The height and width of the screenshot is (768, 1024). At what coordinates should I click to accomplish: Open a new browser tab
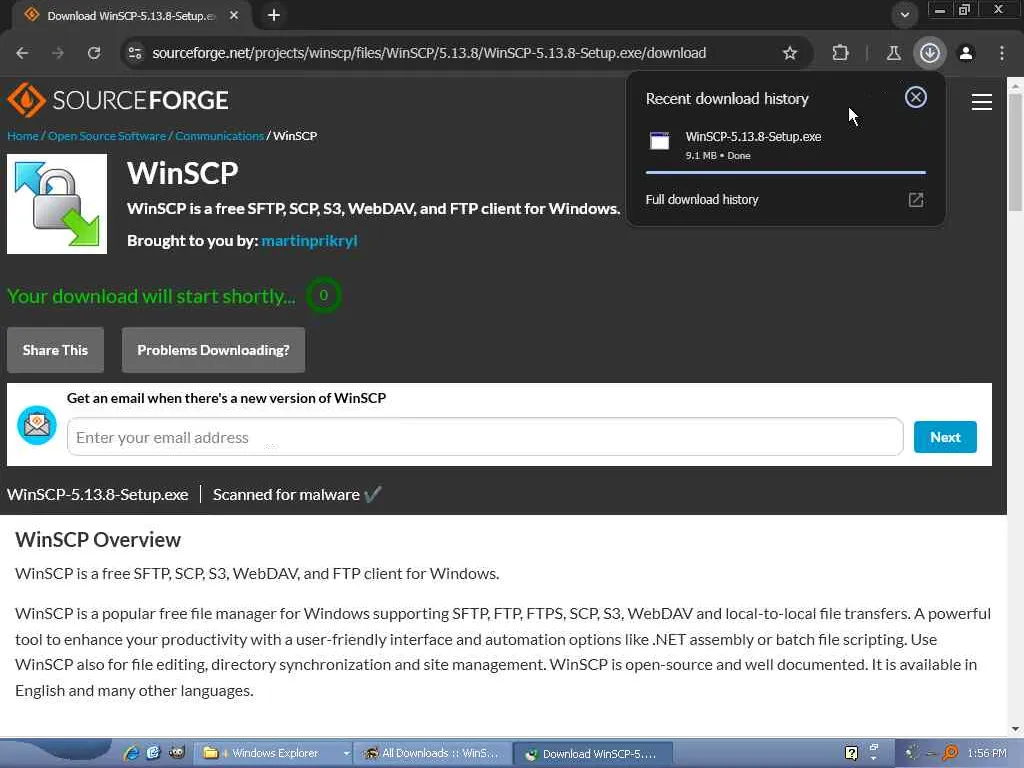click(x=274, y=15)
